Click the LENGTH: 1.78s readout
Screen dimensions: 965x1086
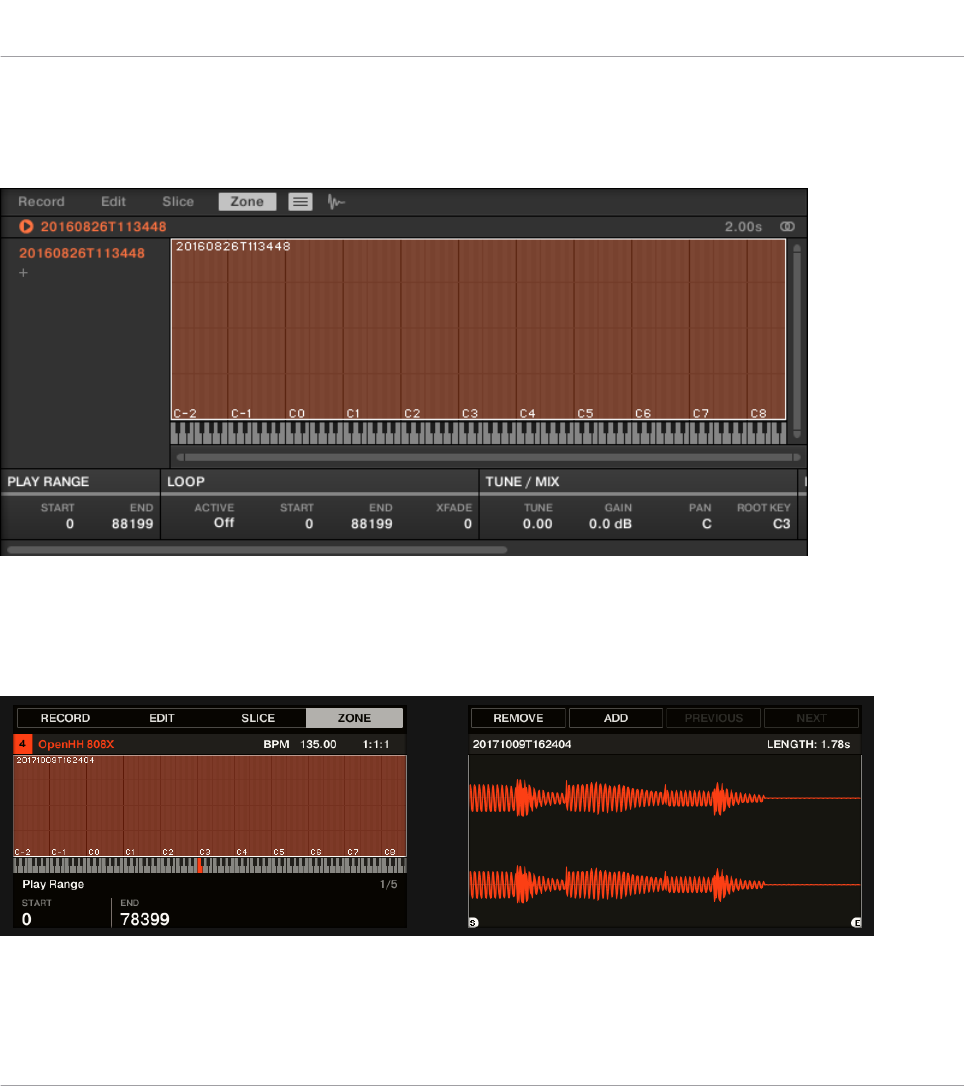point(808,745)
